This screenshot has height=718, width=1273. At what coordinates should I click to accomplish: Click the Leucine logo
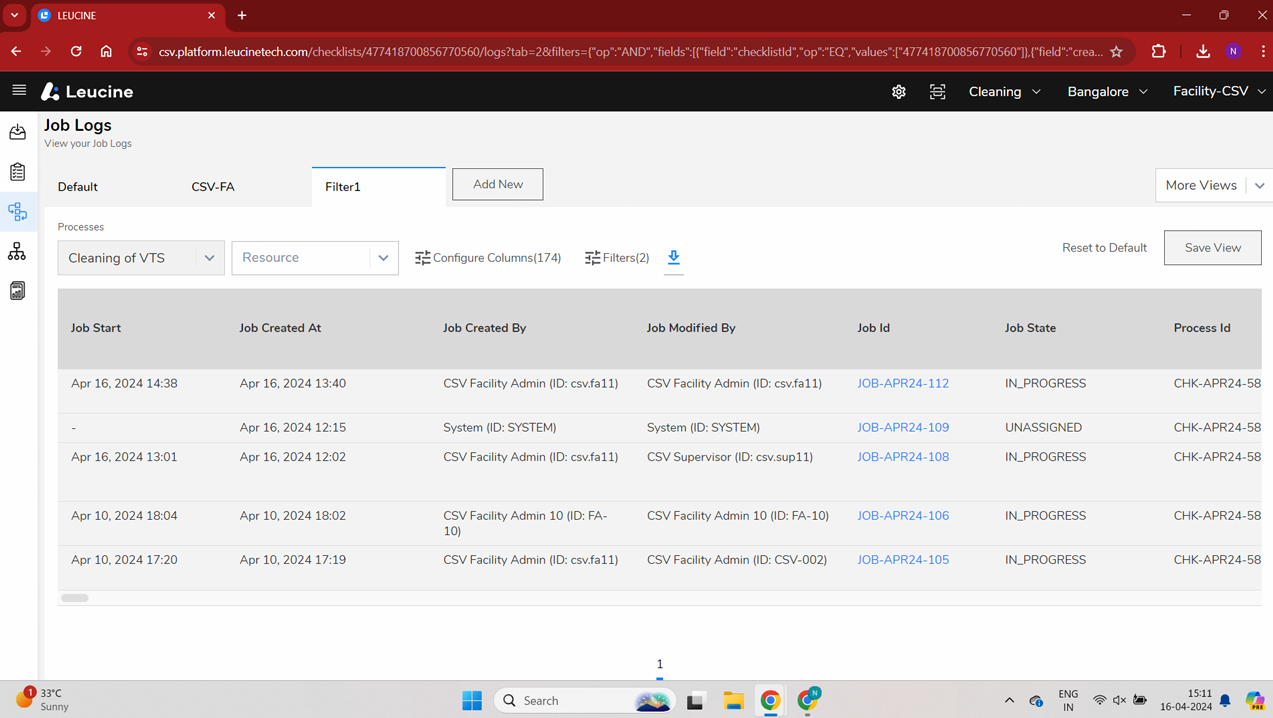[87, 91]
